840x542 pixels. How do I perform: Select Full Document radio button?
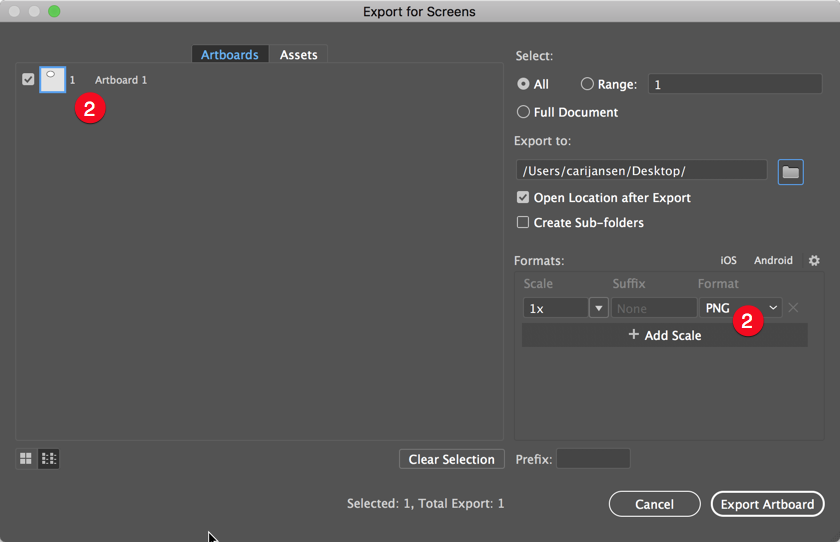523,112
